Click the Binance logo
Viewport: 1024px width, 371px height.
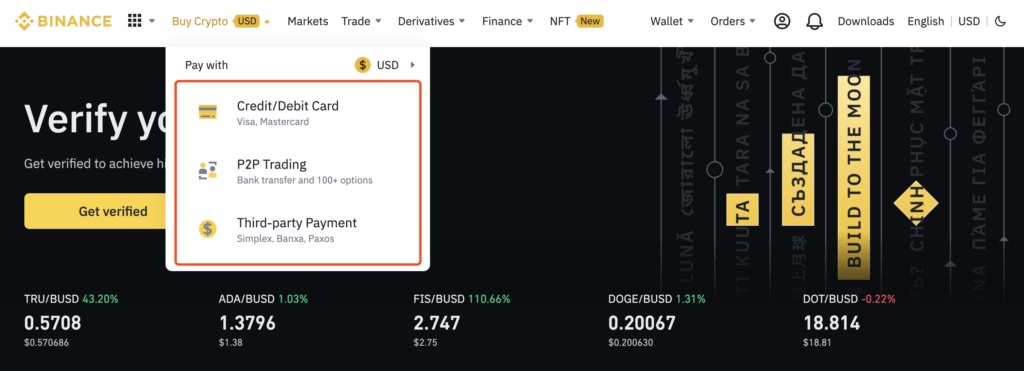[x=63, y=21]
